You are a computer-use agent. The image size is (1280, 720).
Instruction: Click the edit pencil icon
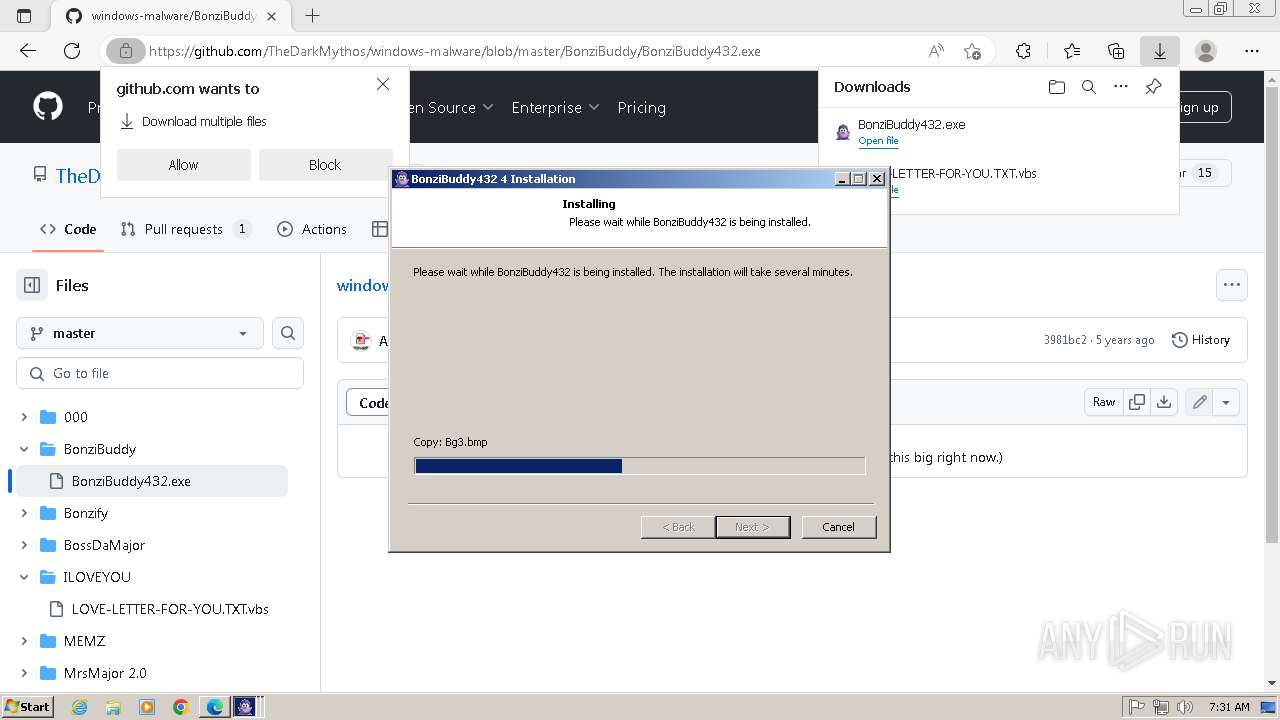pos(1199,402)
